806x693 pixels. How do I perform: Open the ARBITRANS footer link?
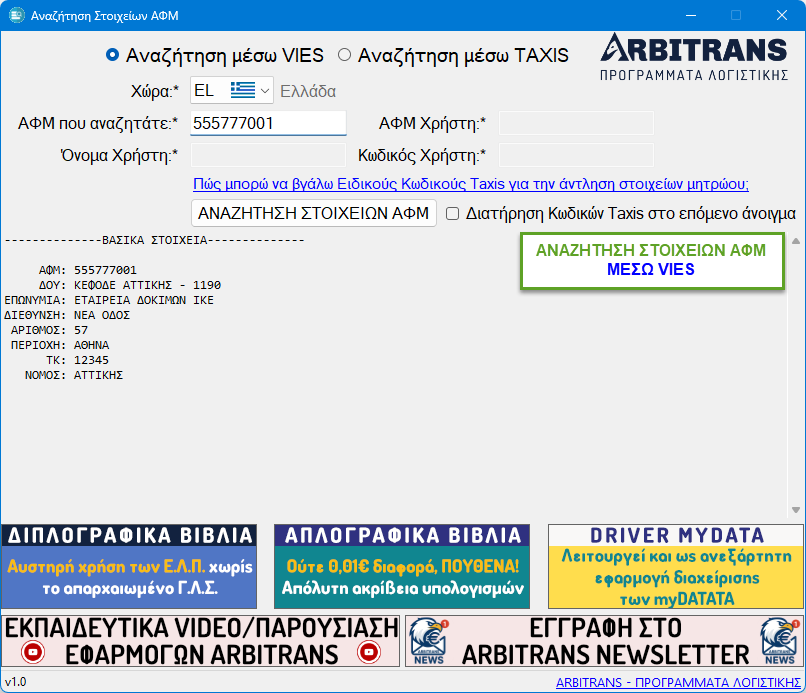[x=678, y=682]
